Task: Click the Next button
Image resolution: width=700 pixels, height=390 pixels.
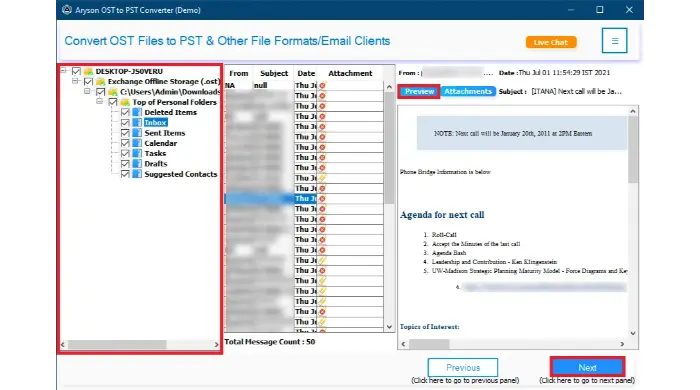Action: pyautogui.click(x=588, y=368)
